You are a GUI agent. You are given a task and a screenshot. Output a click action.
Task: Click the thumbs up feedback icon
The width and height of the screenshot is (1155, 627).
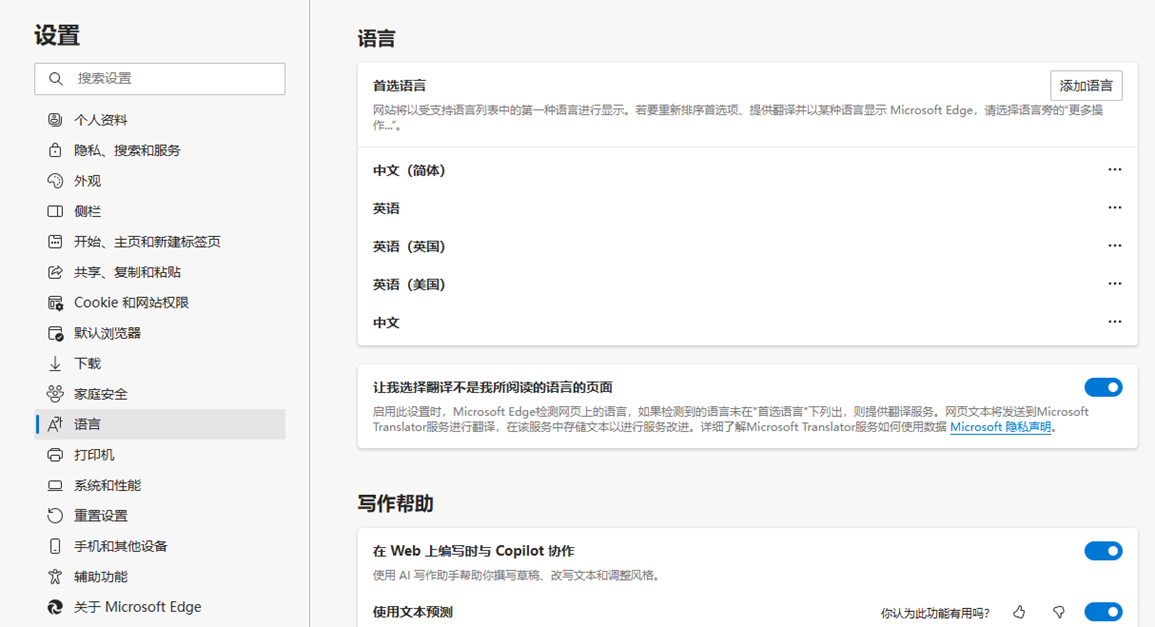[x=1019, y=612]
